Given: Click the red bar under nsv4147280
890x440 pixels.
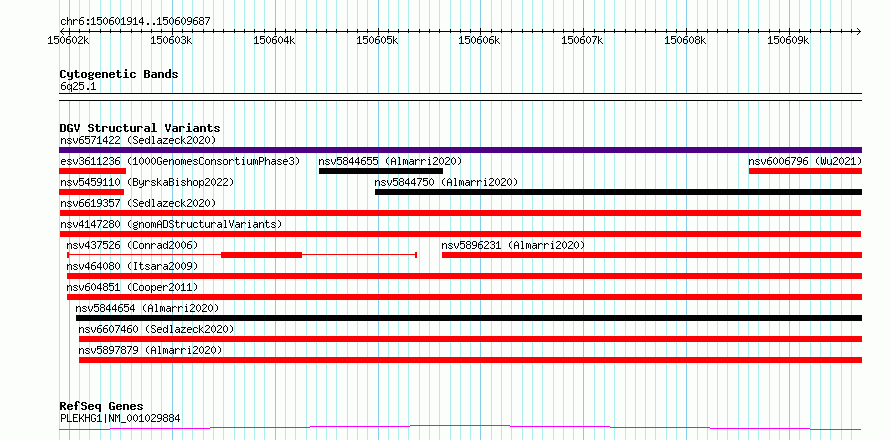Looking at the screenshot, I should (x=460, y=234).
